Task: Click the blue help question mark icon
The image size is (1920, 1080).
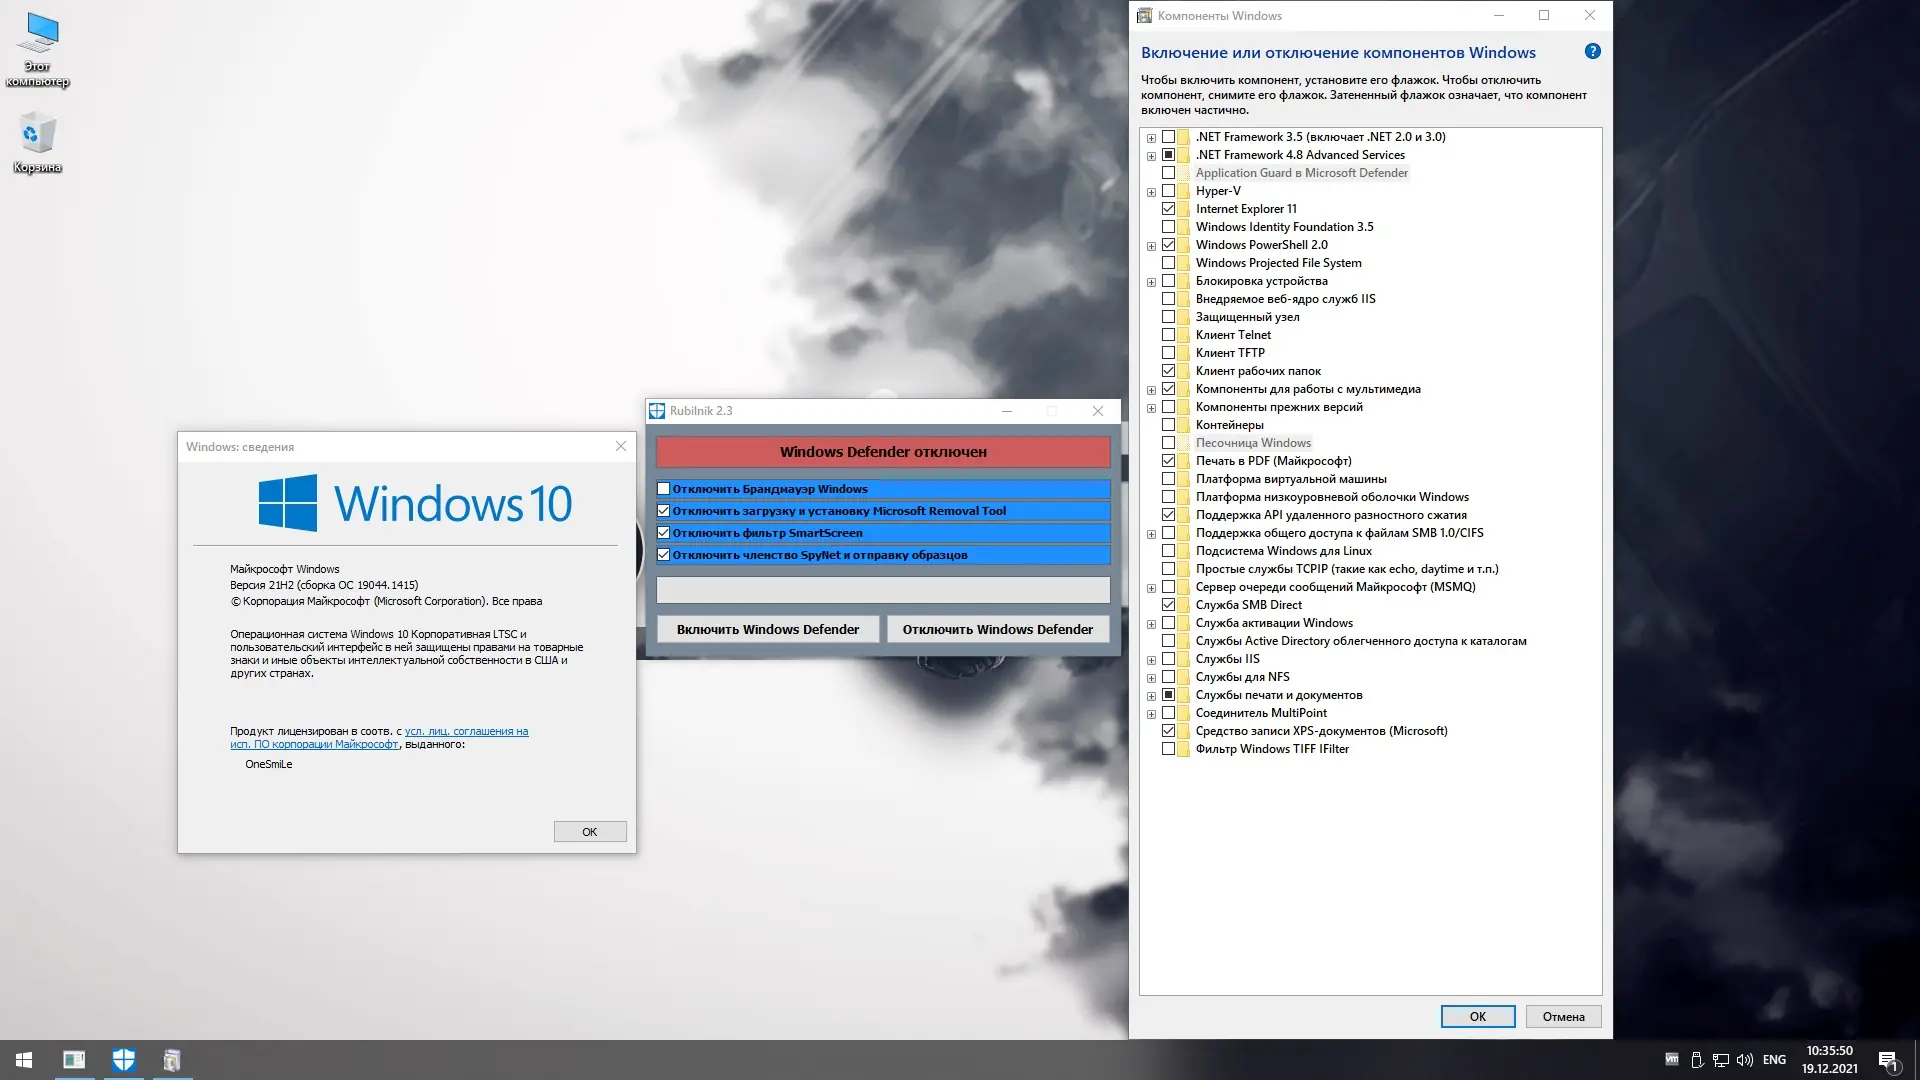Action: tap(1592, 52)
